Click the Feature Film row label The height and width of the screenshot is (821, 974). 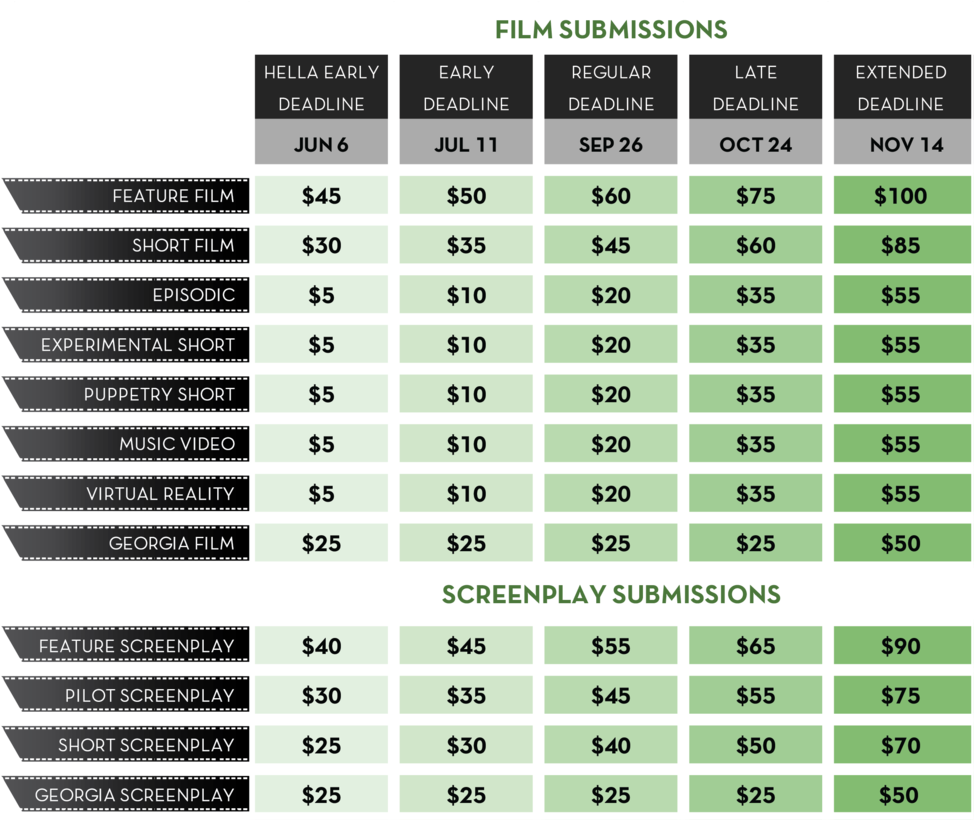coord(126,196)
